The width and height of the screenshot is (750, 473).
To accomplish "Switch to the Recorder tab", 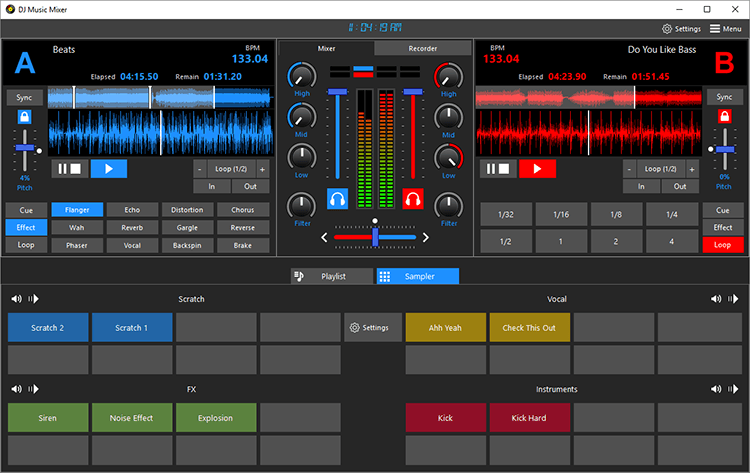I will (x=422, y=48).
